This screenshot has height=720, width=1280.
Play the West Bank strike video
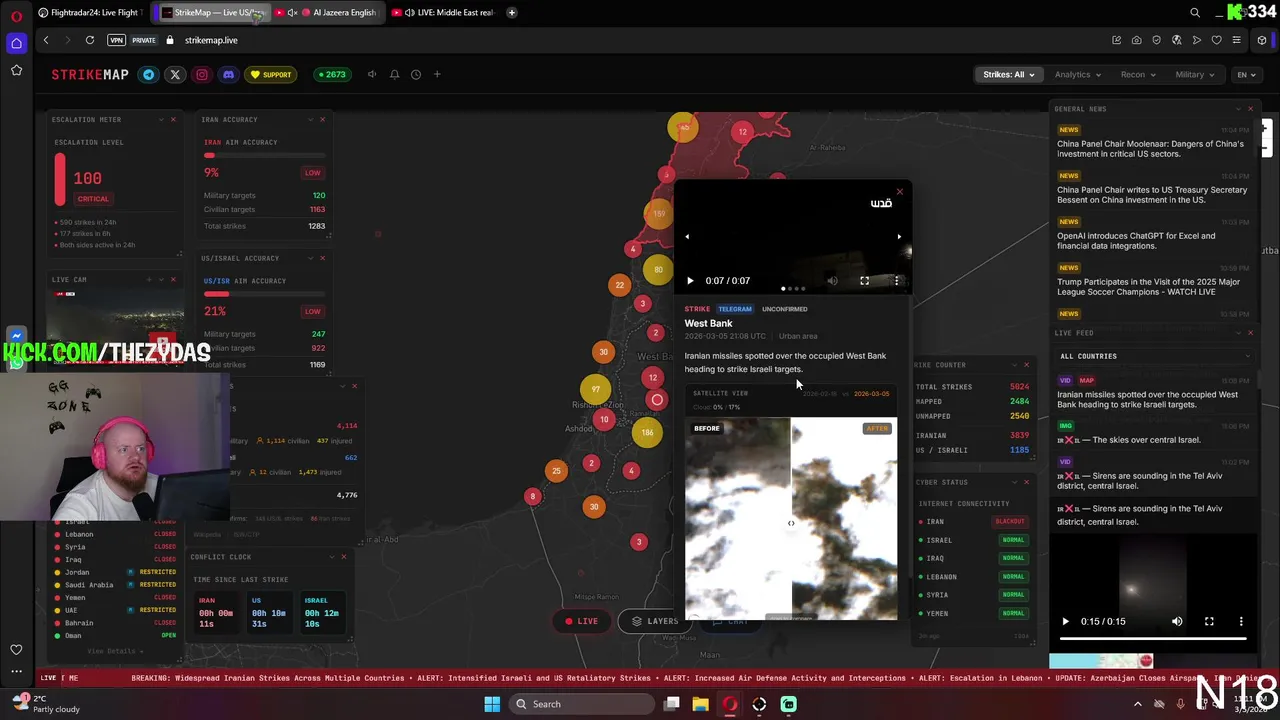click(689, 281)
